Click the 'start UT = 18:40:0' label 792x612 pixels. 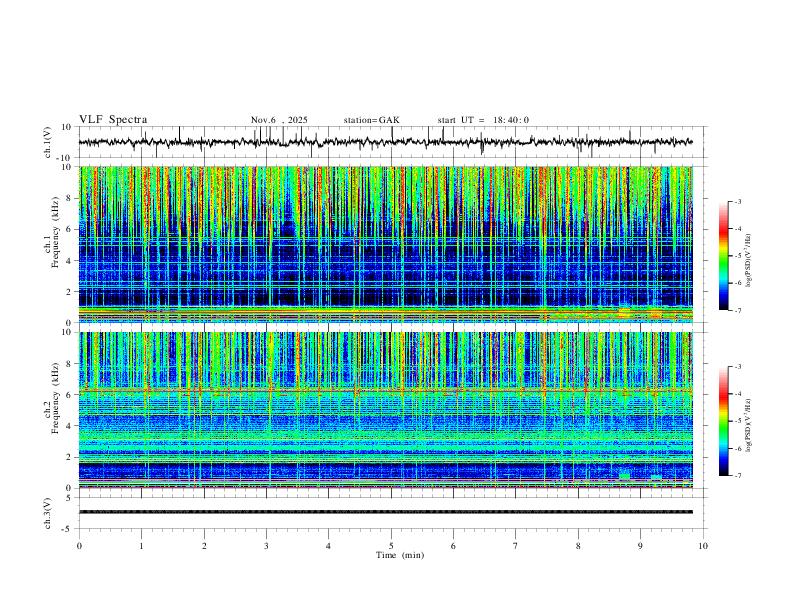point(483,120)
